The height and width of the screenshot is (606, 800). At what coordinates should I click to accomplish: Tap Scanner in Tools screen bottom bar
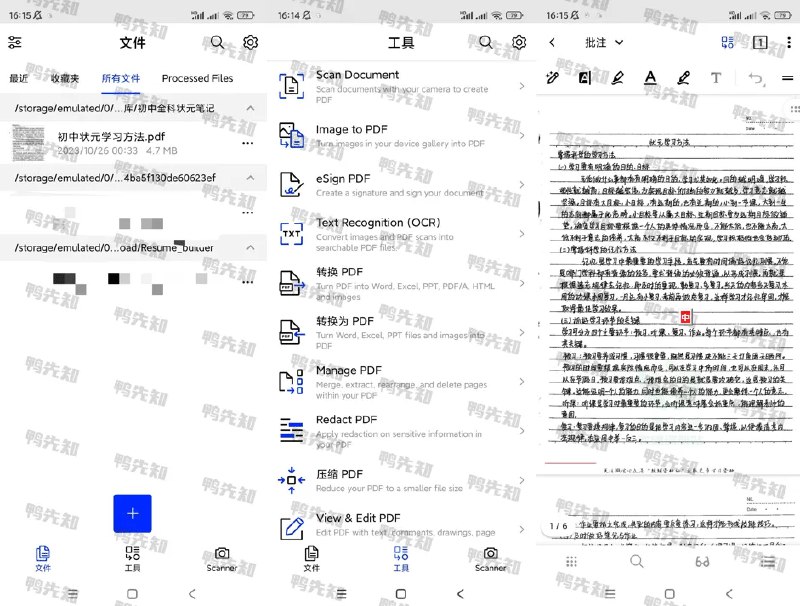tap(490, 559)
